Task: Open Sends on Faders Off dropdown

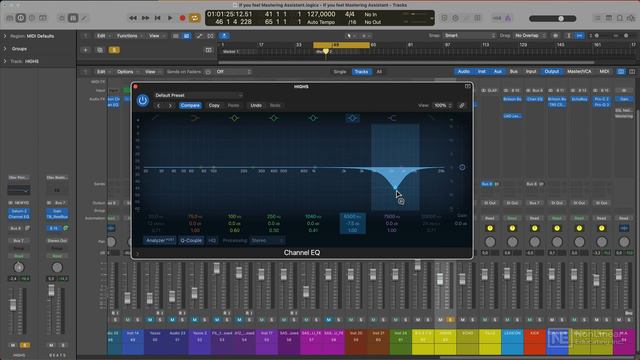Action: click(233, 72)
